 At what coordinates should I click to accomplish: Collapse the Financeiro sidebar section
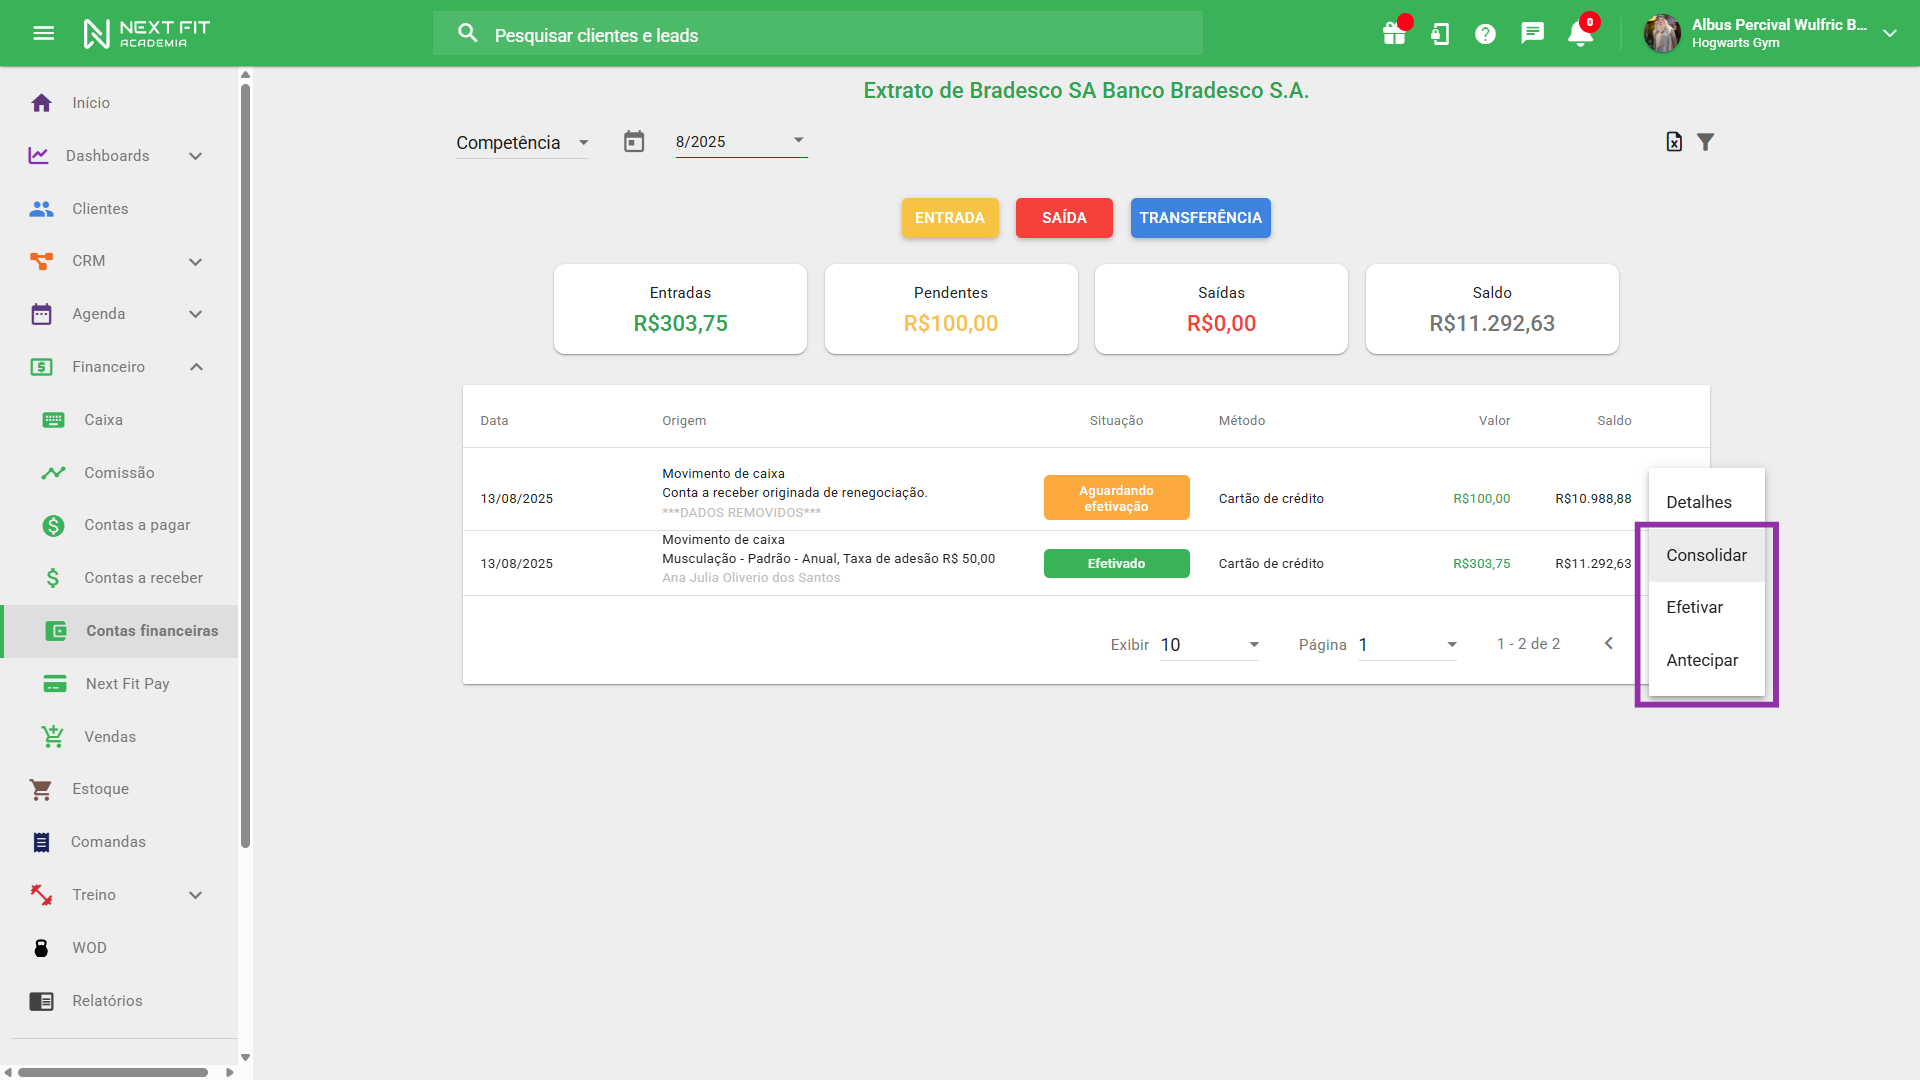196,367
